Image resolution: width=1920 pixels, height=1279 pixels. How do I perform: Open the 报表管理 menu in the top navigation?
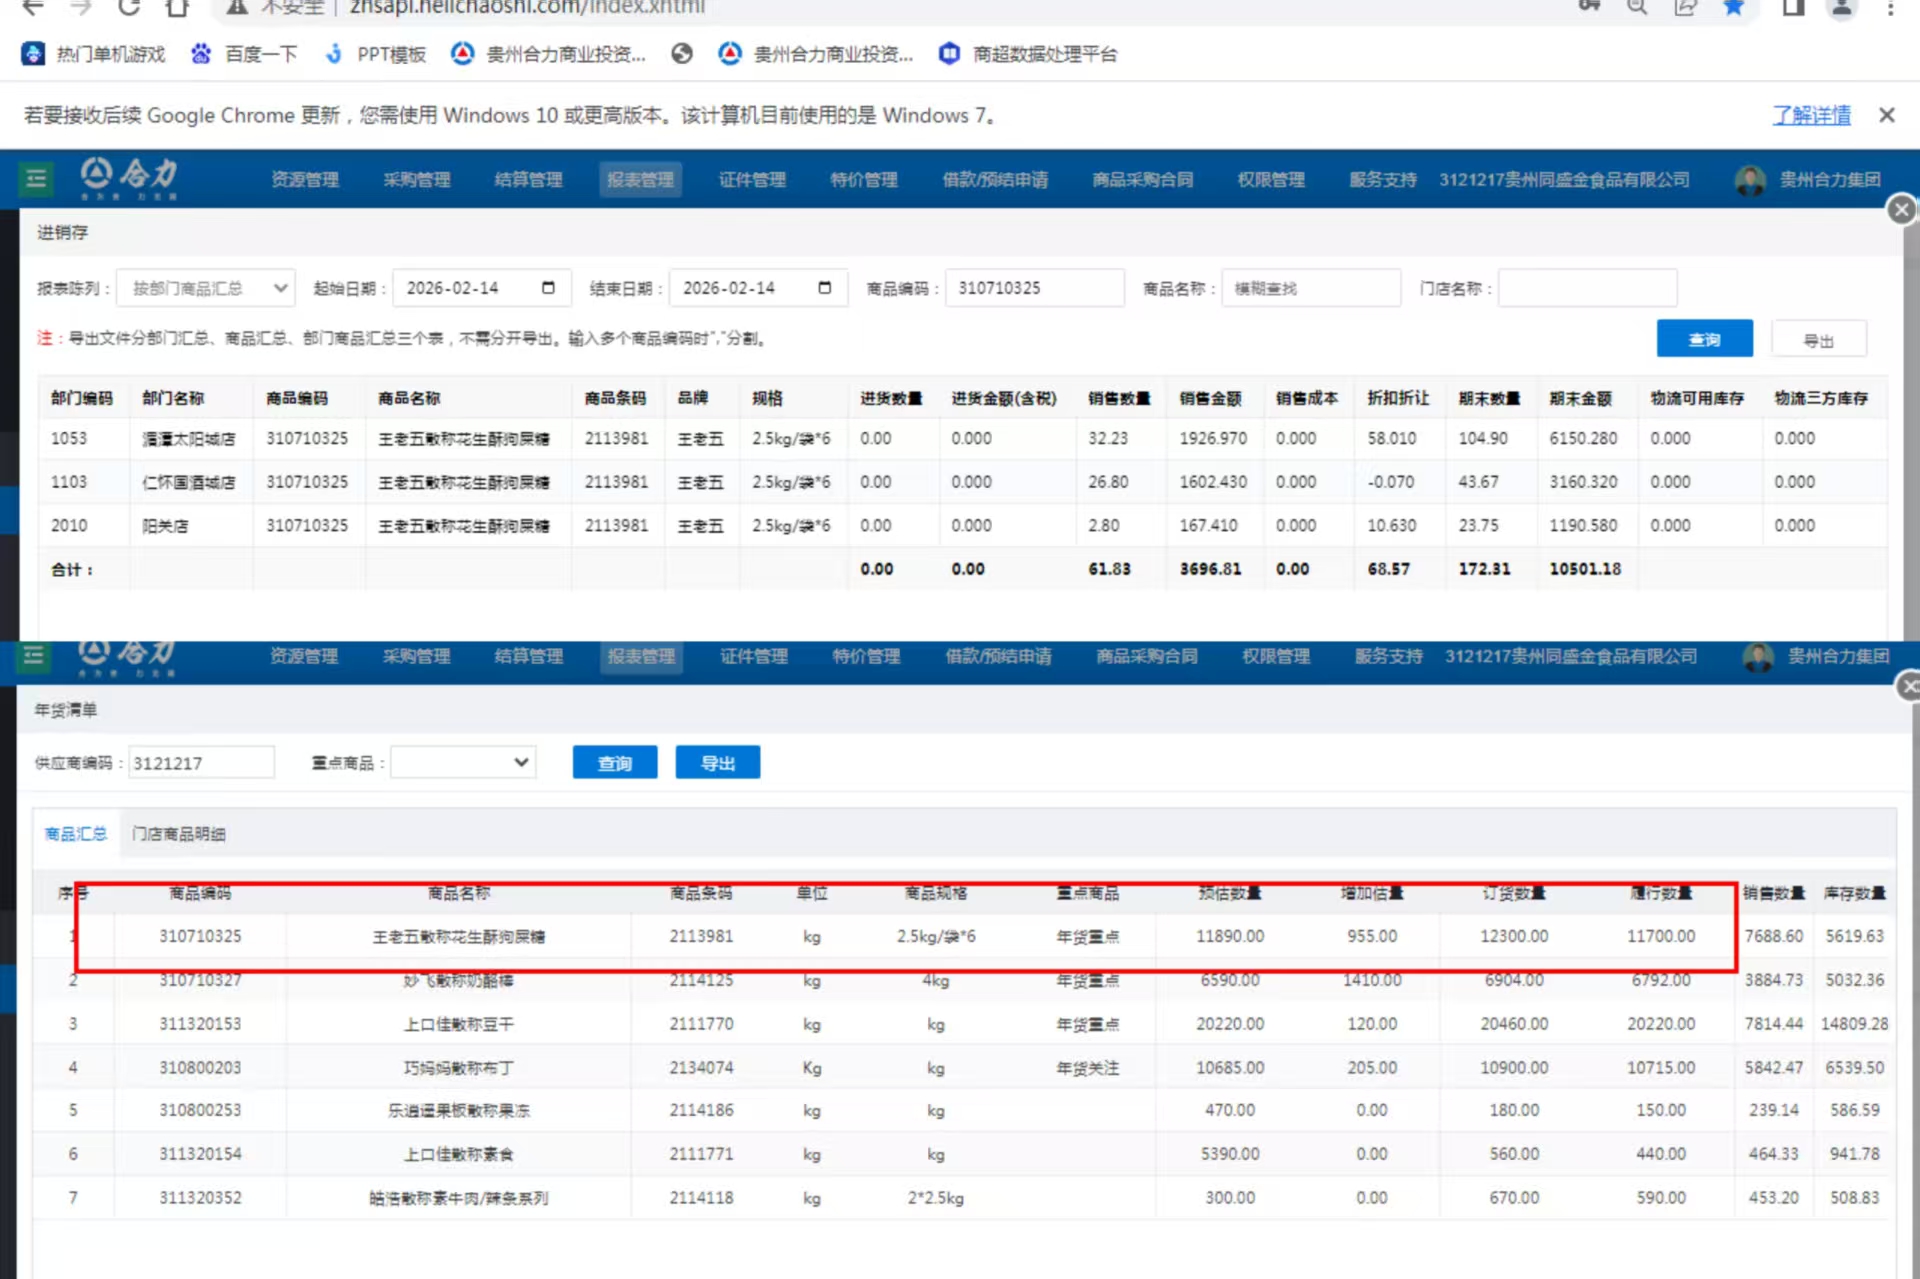click(x=640, y=180)
